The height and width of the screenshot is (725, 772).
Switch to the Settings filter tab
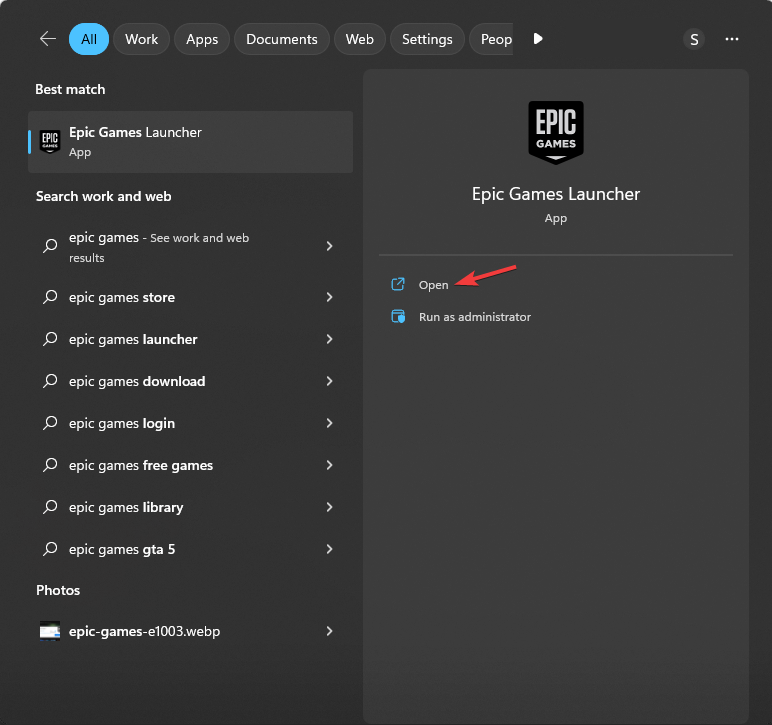(x=427, y=39)
